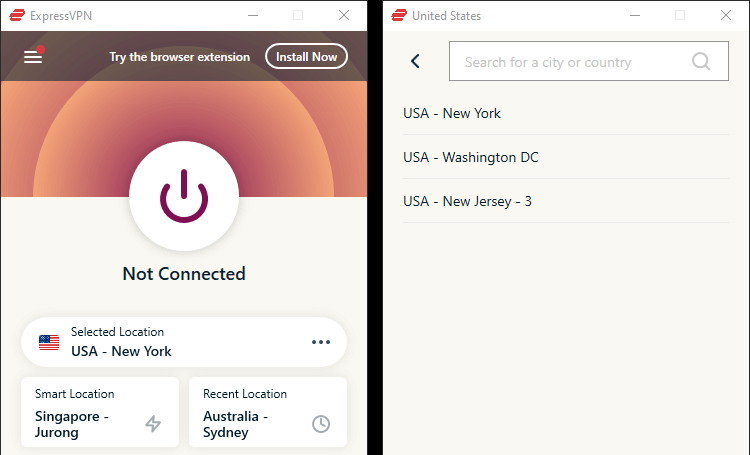This screenshot has height=455, width=750.
Task: Open the Selected Location USA - New York picker
Action: 184,342
